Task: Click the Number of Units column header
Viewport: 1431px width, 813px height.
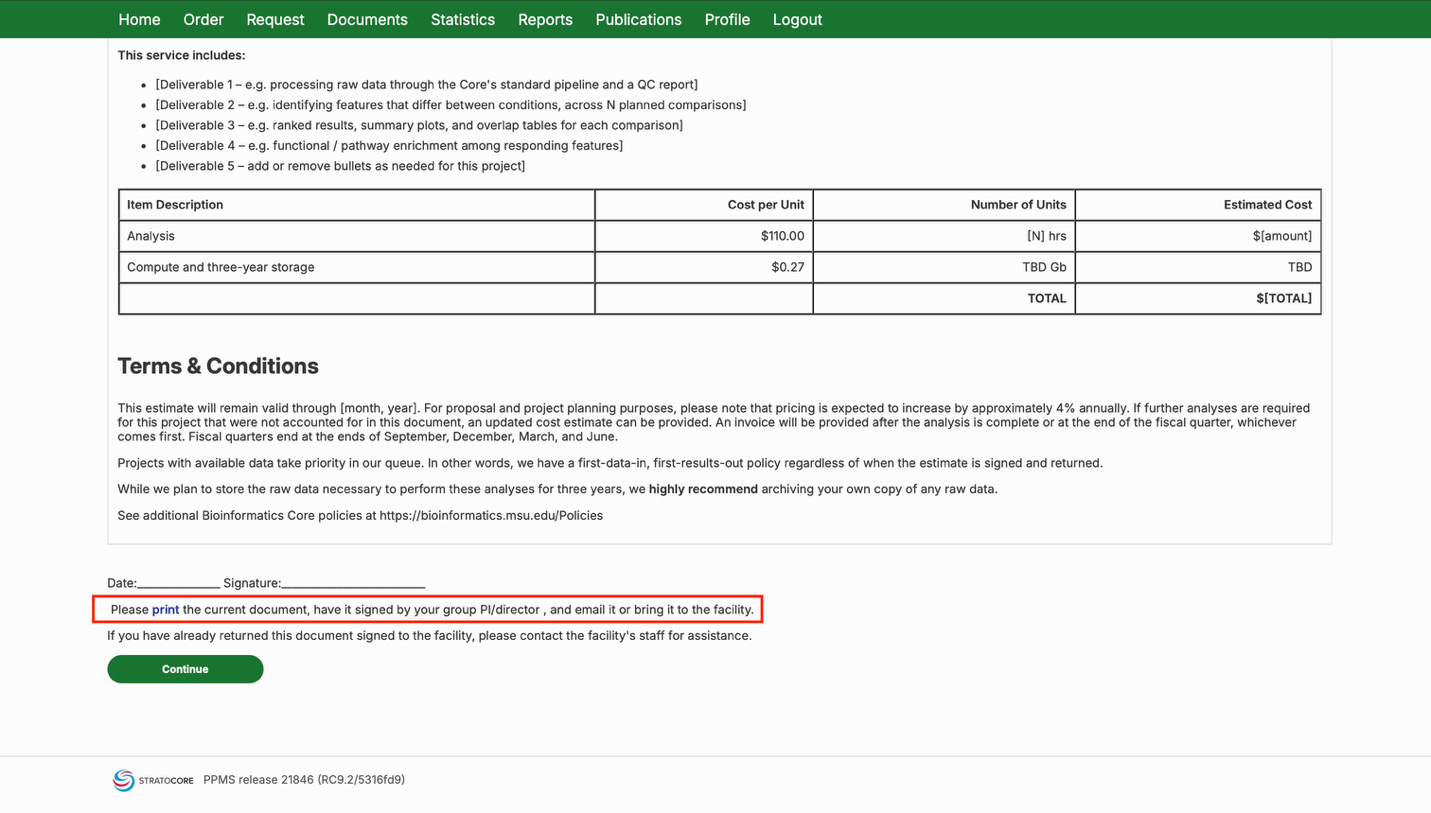Action: point(944,205)
